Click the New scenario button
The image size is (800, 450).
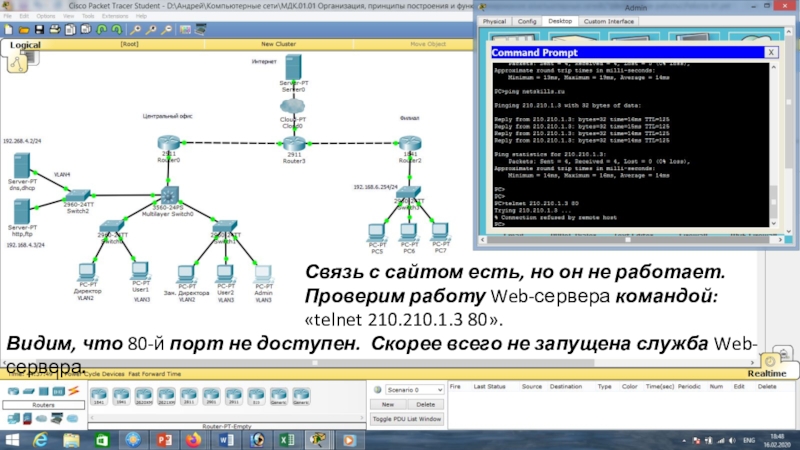click(x=388, y=405)
